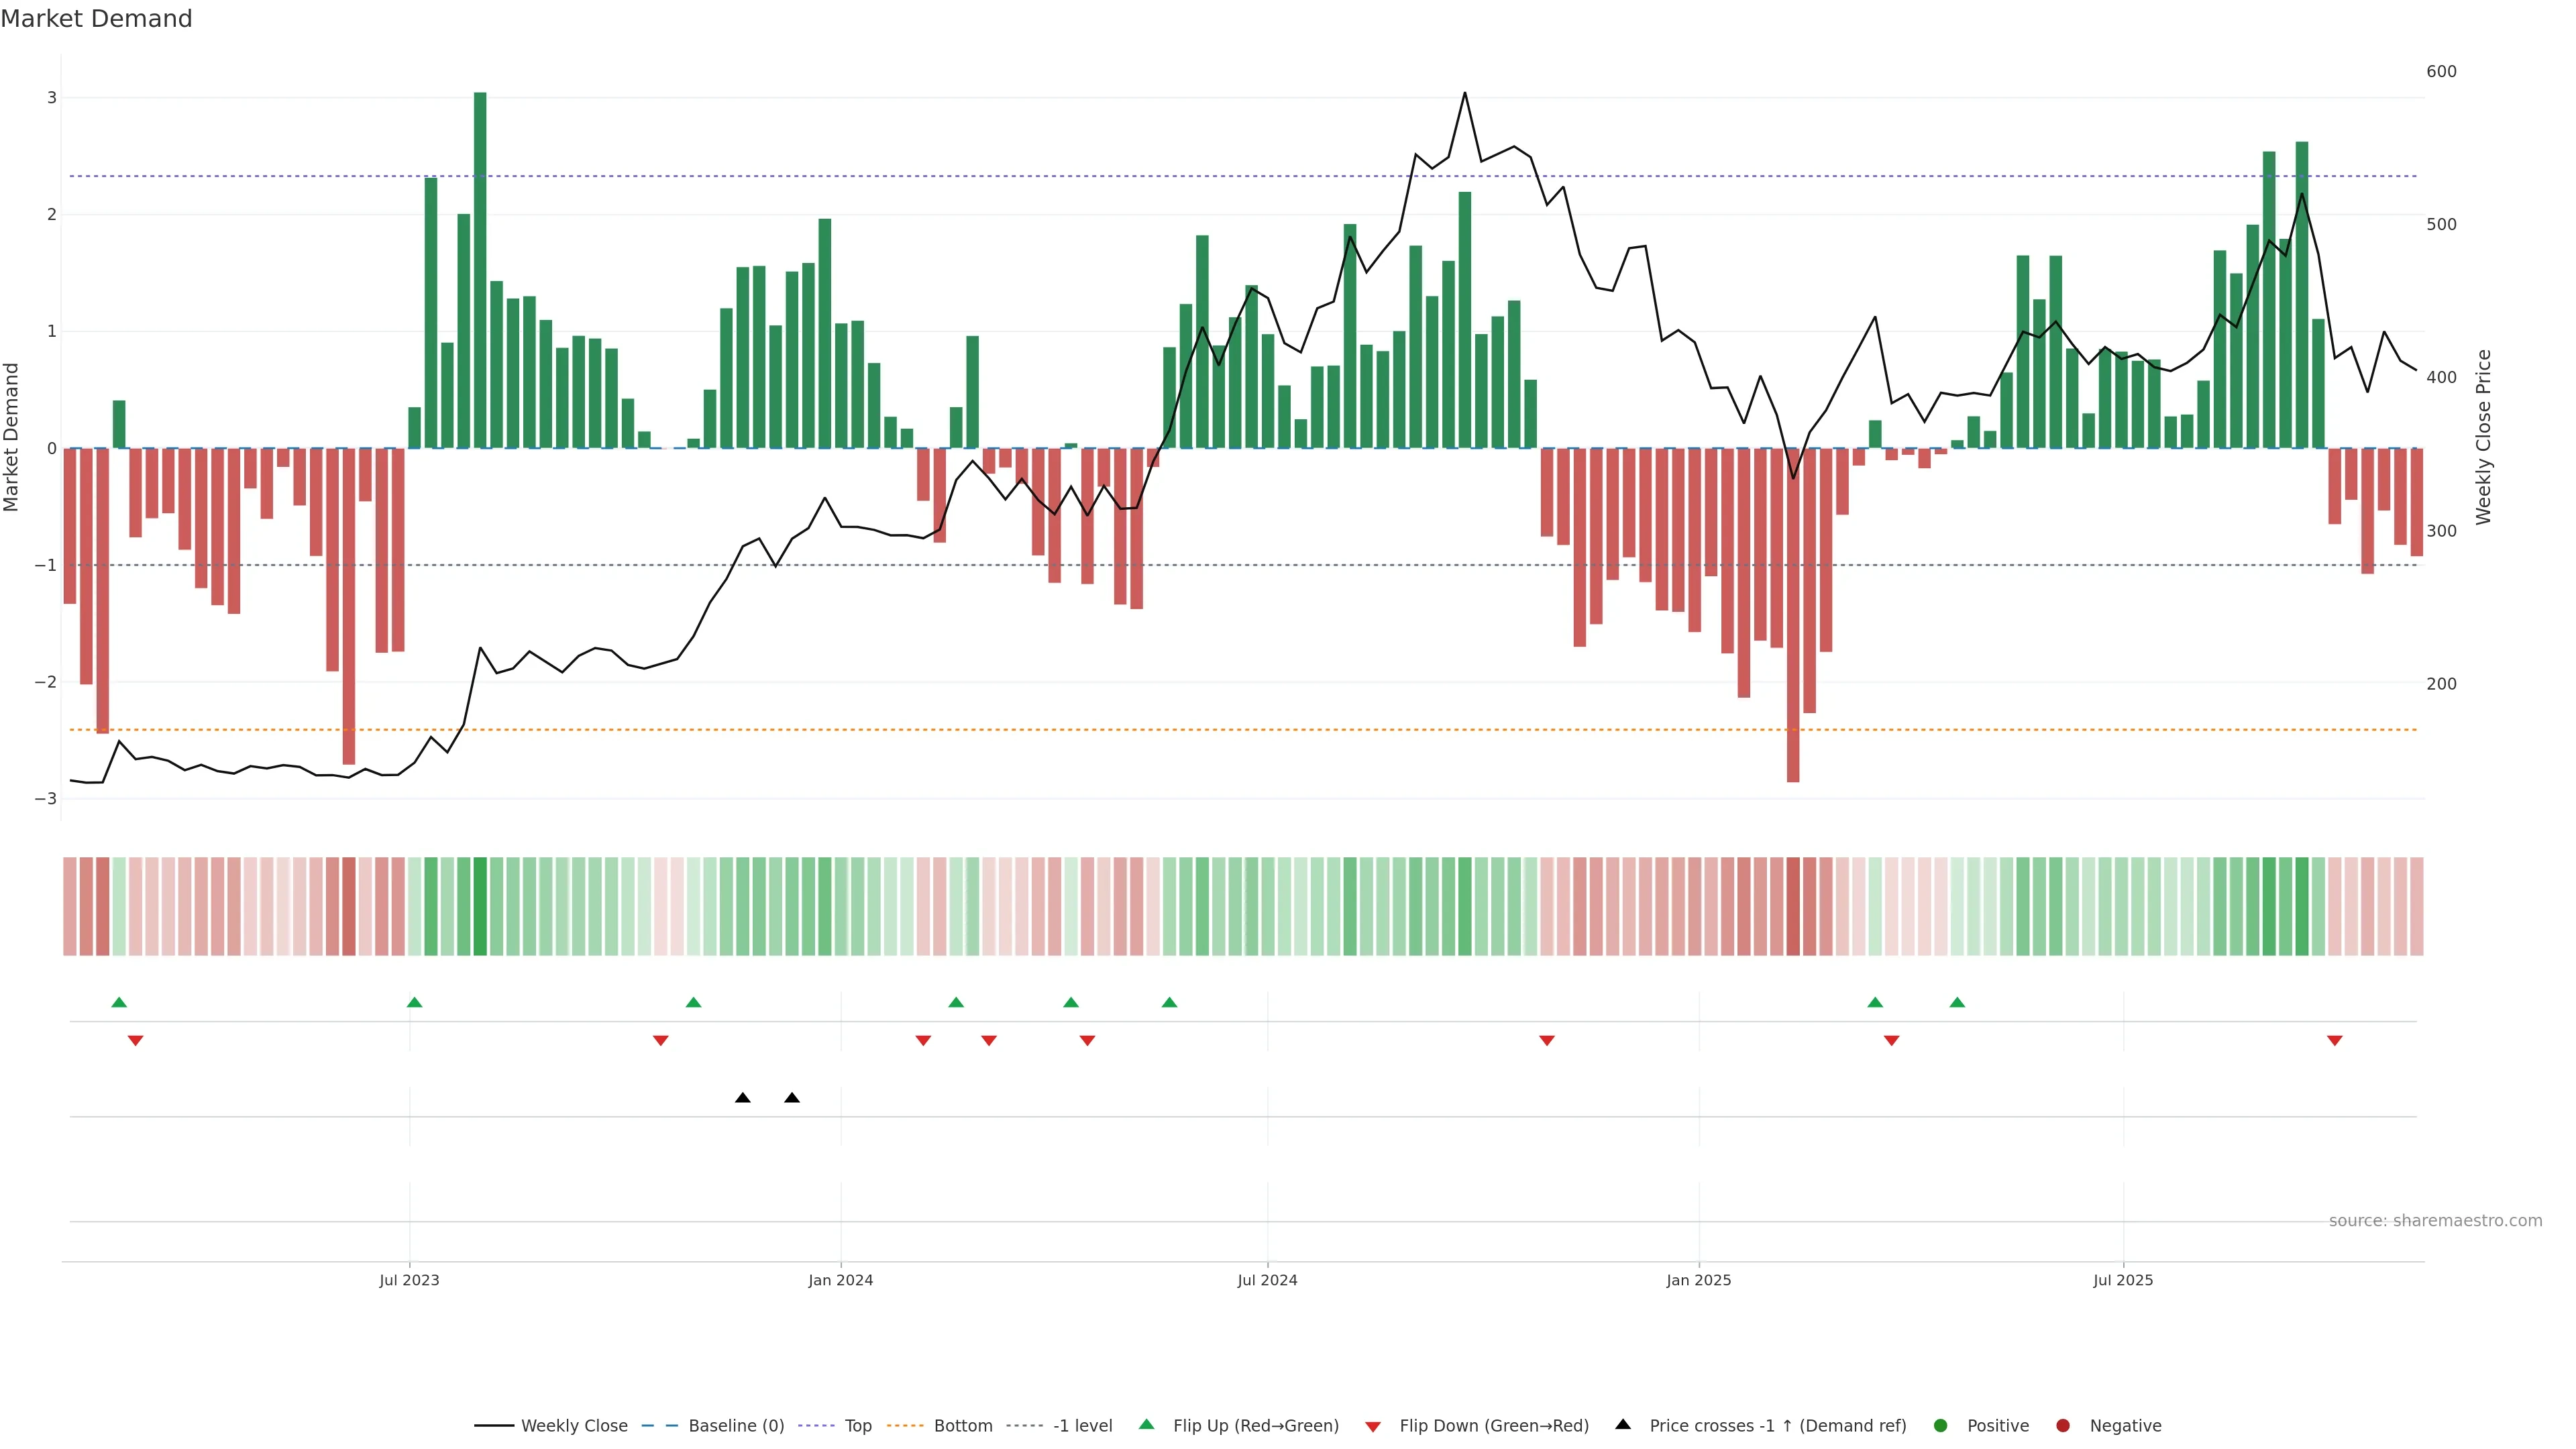Viewport: 2576px width, 1449px height.
Task: Hide the Top dotted line legend item
Action: pyautogui.click(x=857, y=1426)
